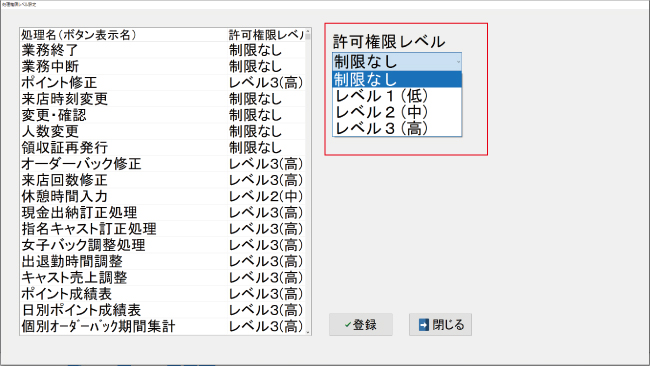Select the キャスト売上調整 row
650x366 pixels.
tap(162, 277)
